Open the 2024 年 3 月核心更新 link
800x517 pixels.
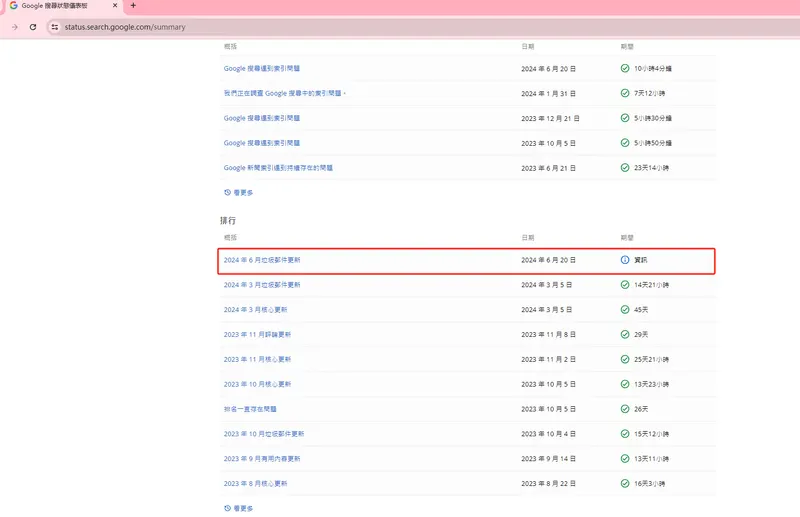point(256,310)
